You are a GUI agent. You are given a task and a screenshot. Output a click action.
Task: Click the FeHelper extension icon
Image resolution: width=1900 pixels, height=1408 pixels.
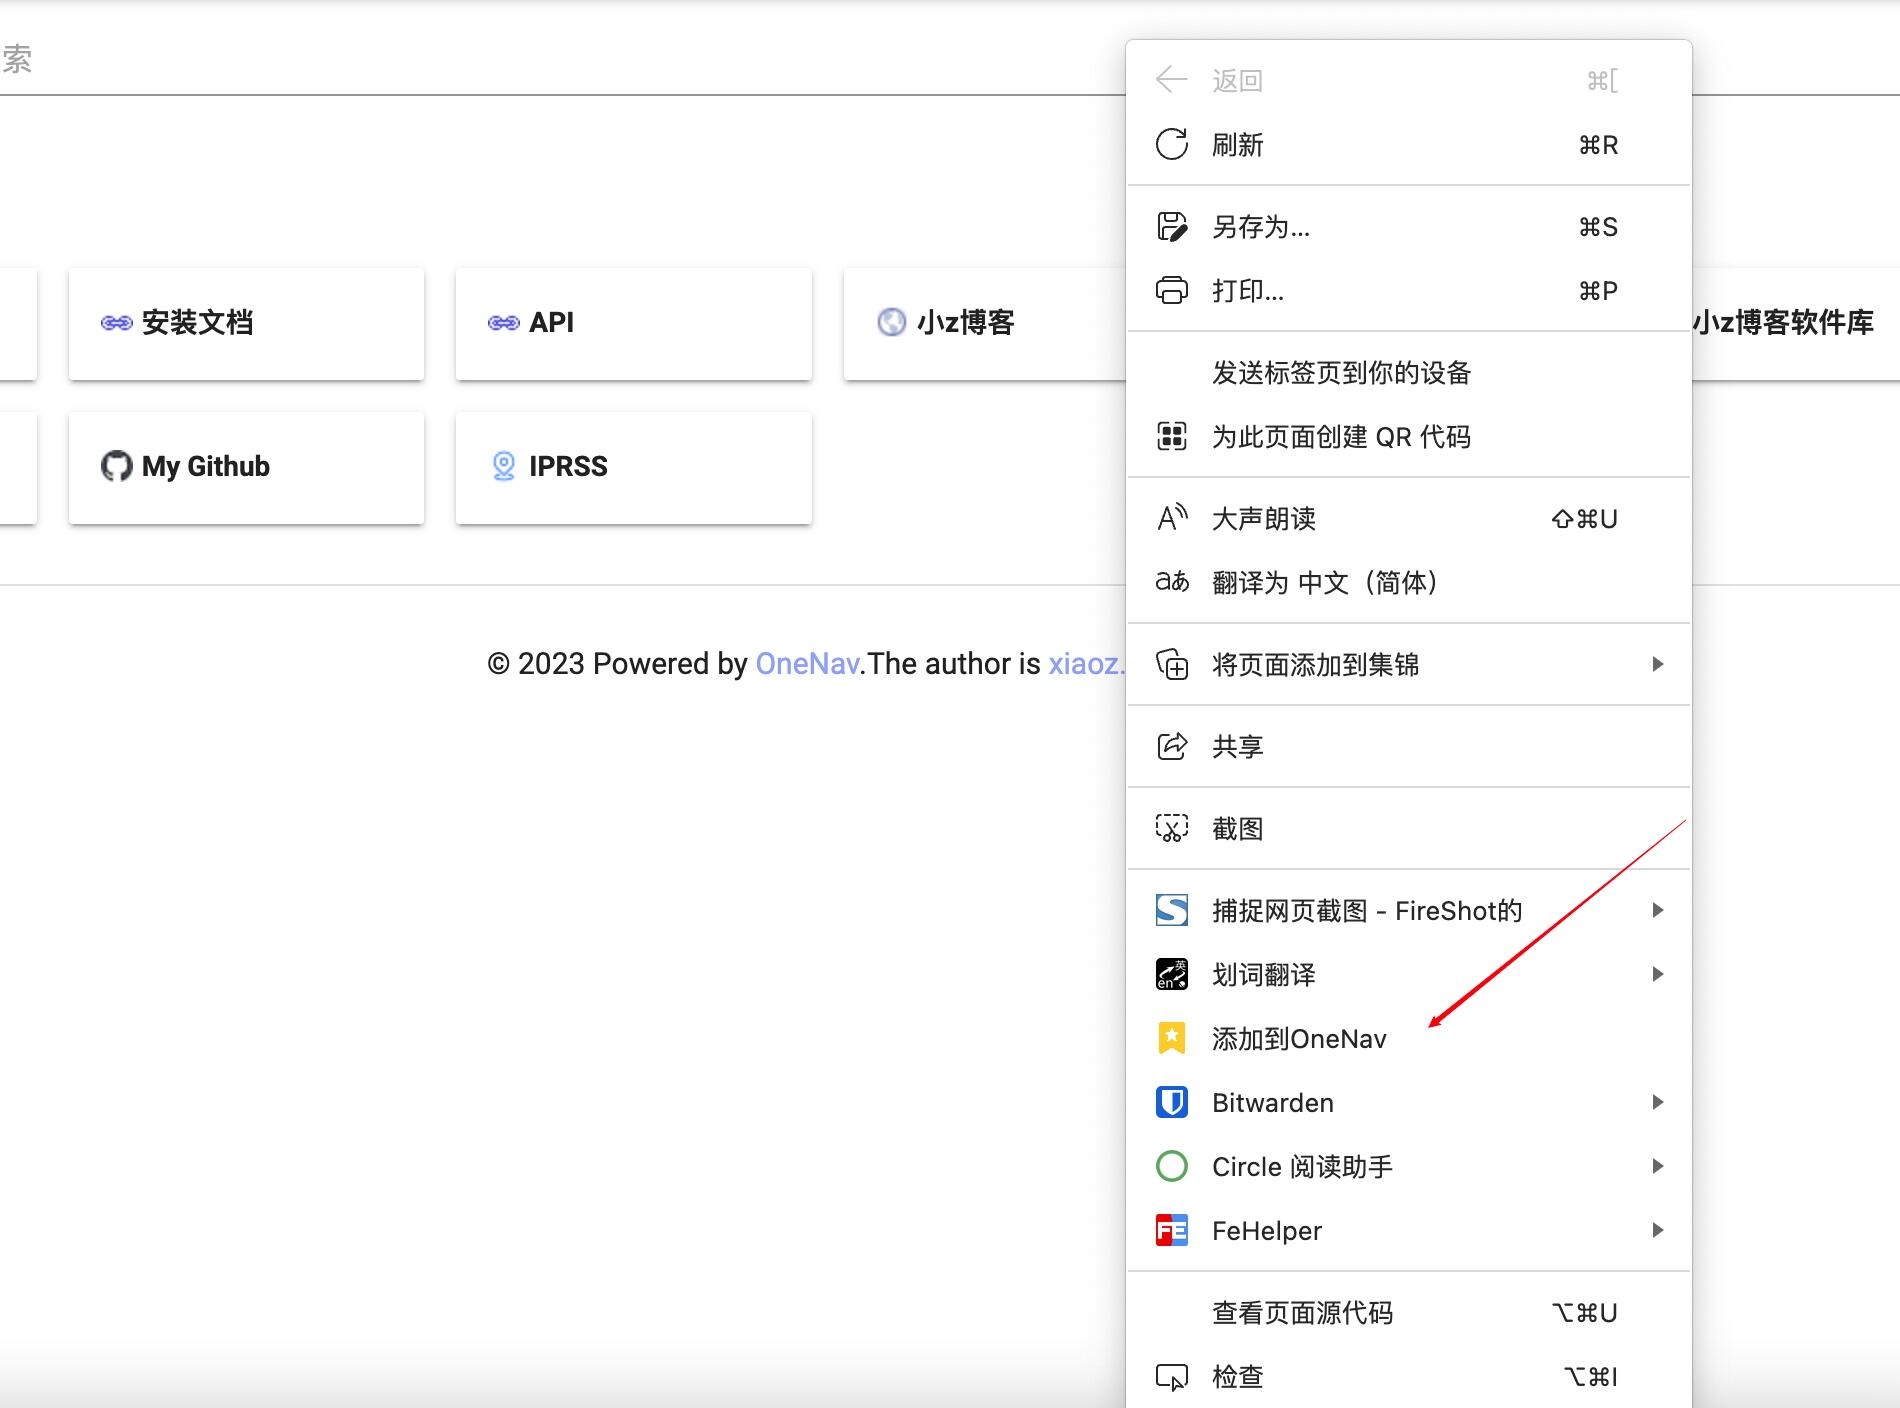pyautogui.click(x=1171, y=1230)
